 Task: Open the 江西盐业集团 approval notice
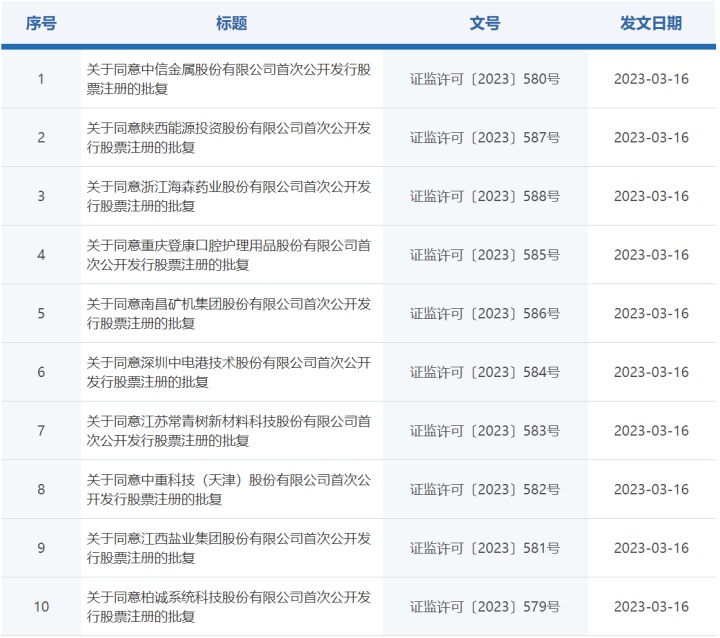coord(228,548)
